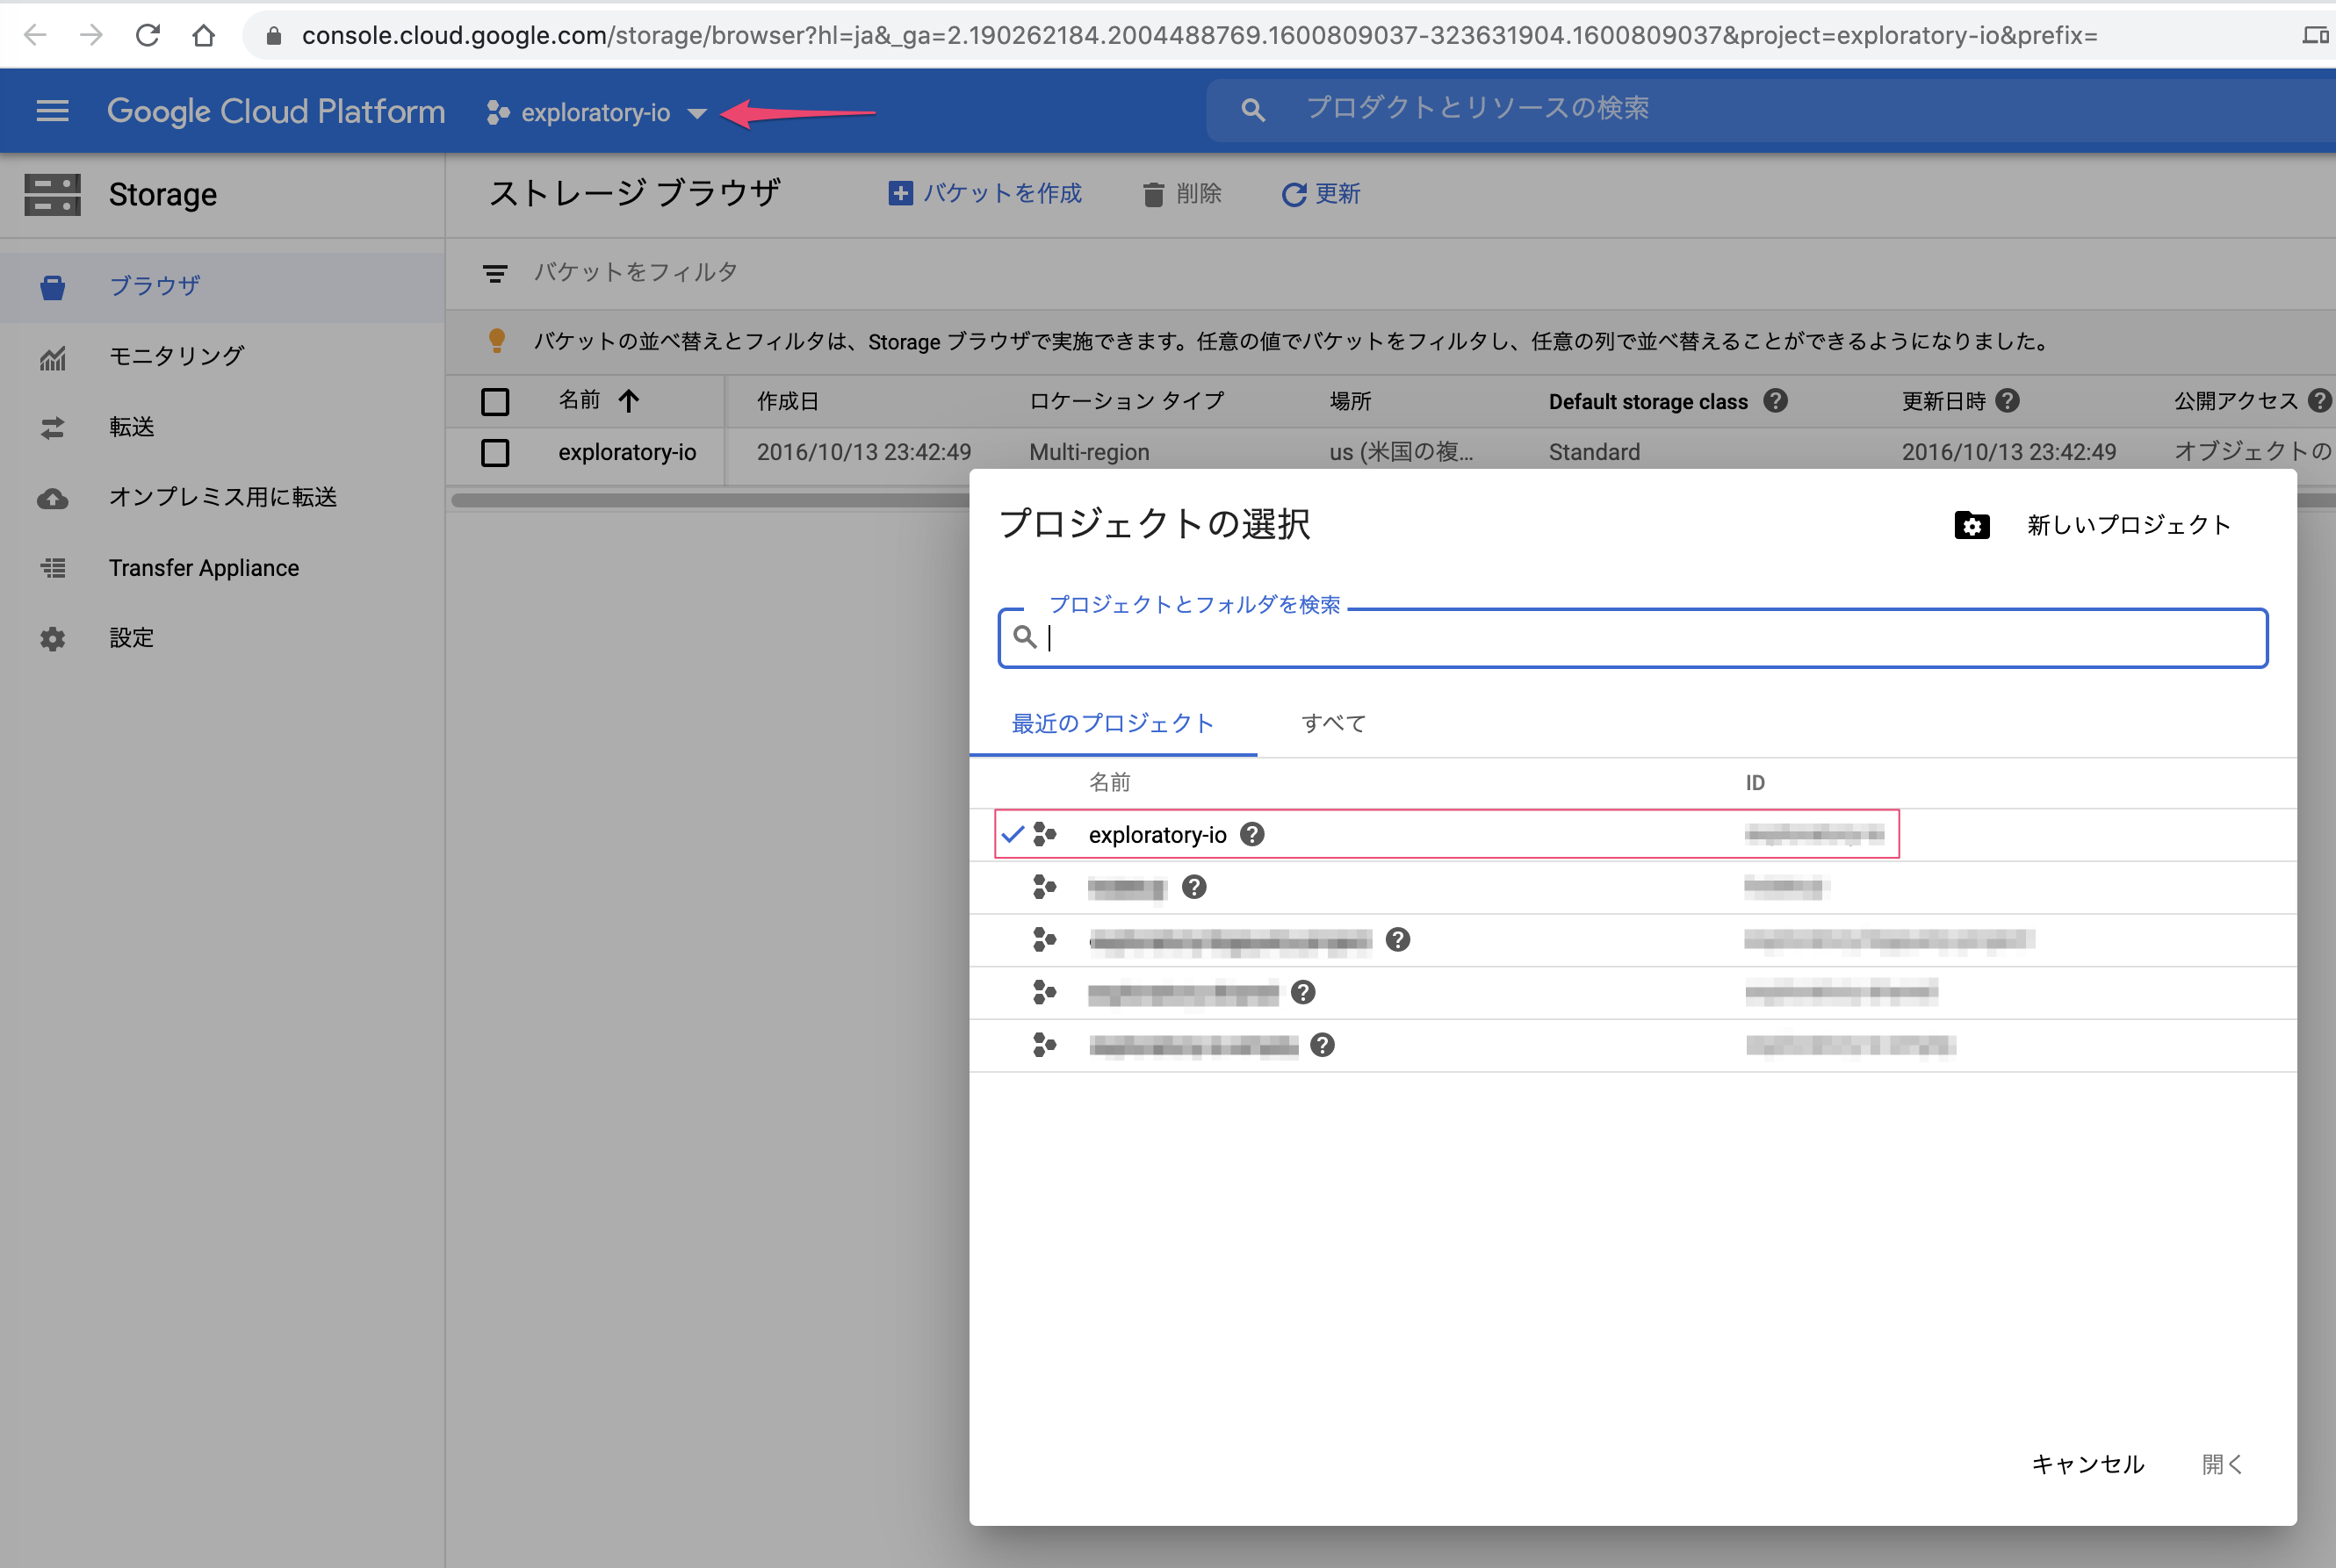Viewport: 2336px width, 1568px height.
Task: Click the Multi-region cell
Action: point(1089,452)
